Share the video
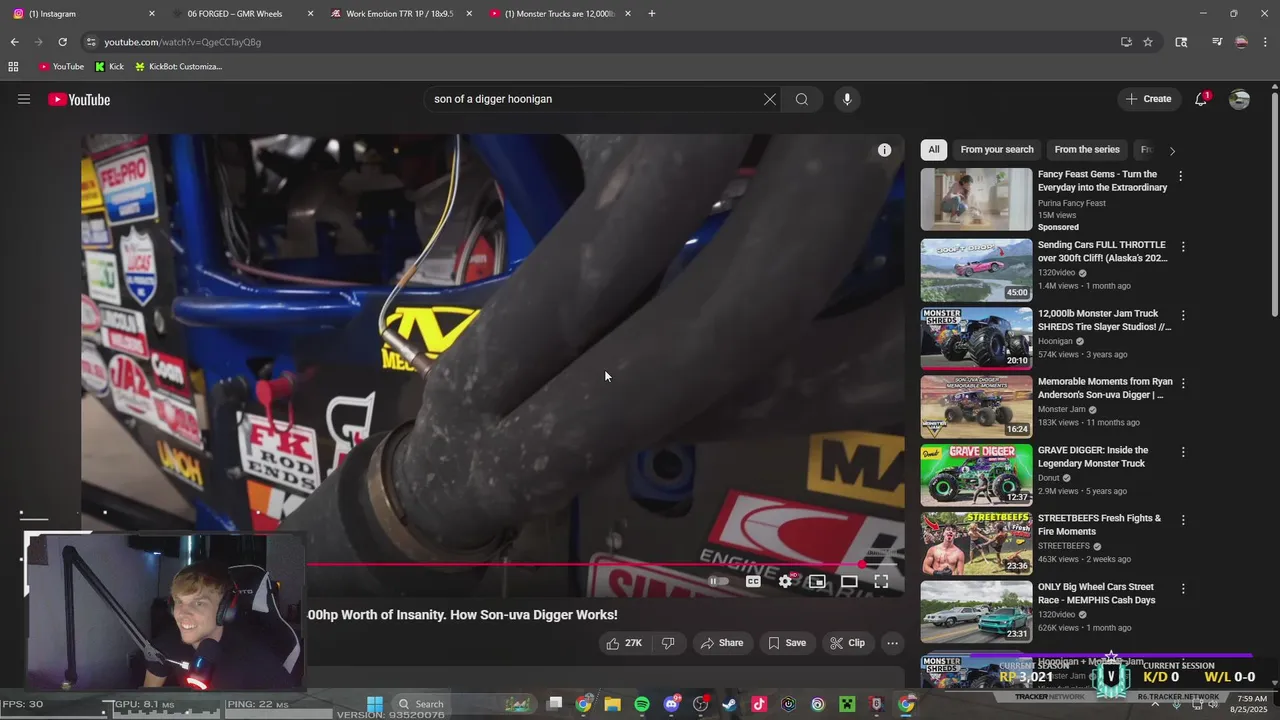The width and height of the screenshot is (1280, 720). tap(721, 643)
